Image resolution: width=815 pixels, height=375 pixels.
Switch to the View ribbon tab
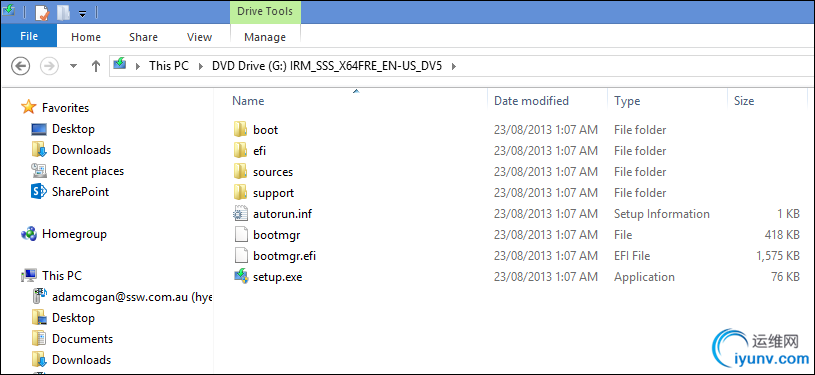click(x=200, y=37)
